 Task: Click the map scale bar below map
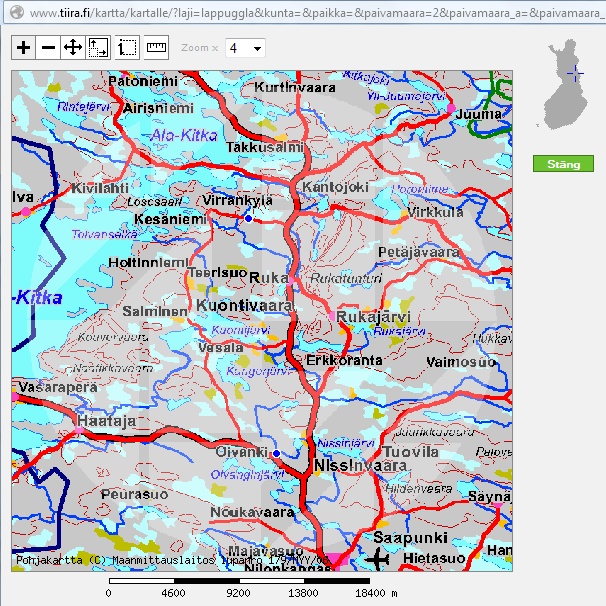(x=240, y=580)
